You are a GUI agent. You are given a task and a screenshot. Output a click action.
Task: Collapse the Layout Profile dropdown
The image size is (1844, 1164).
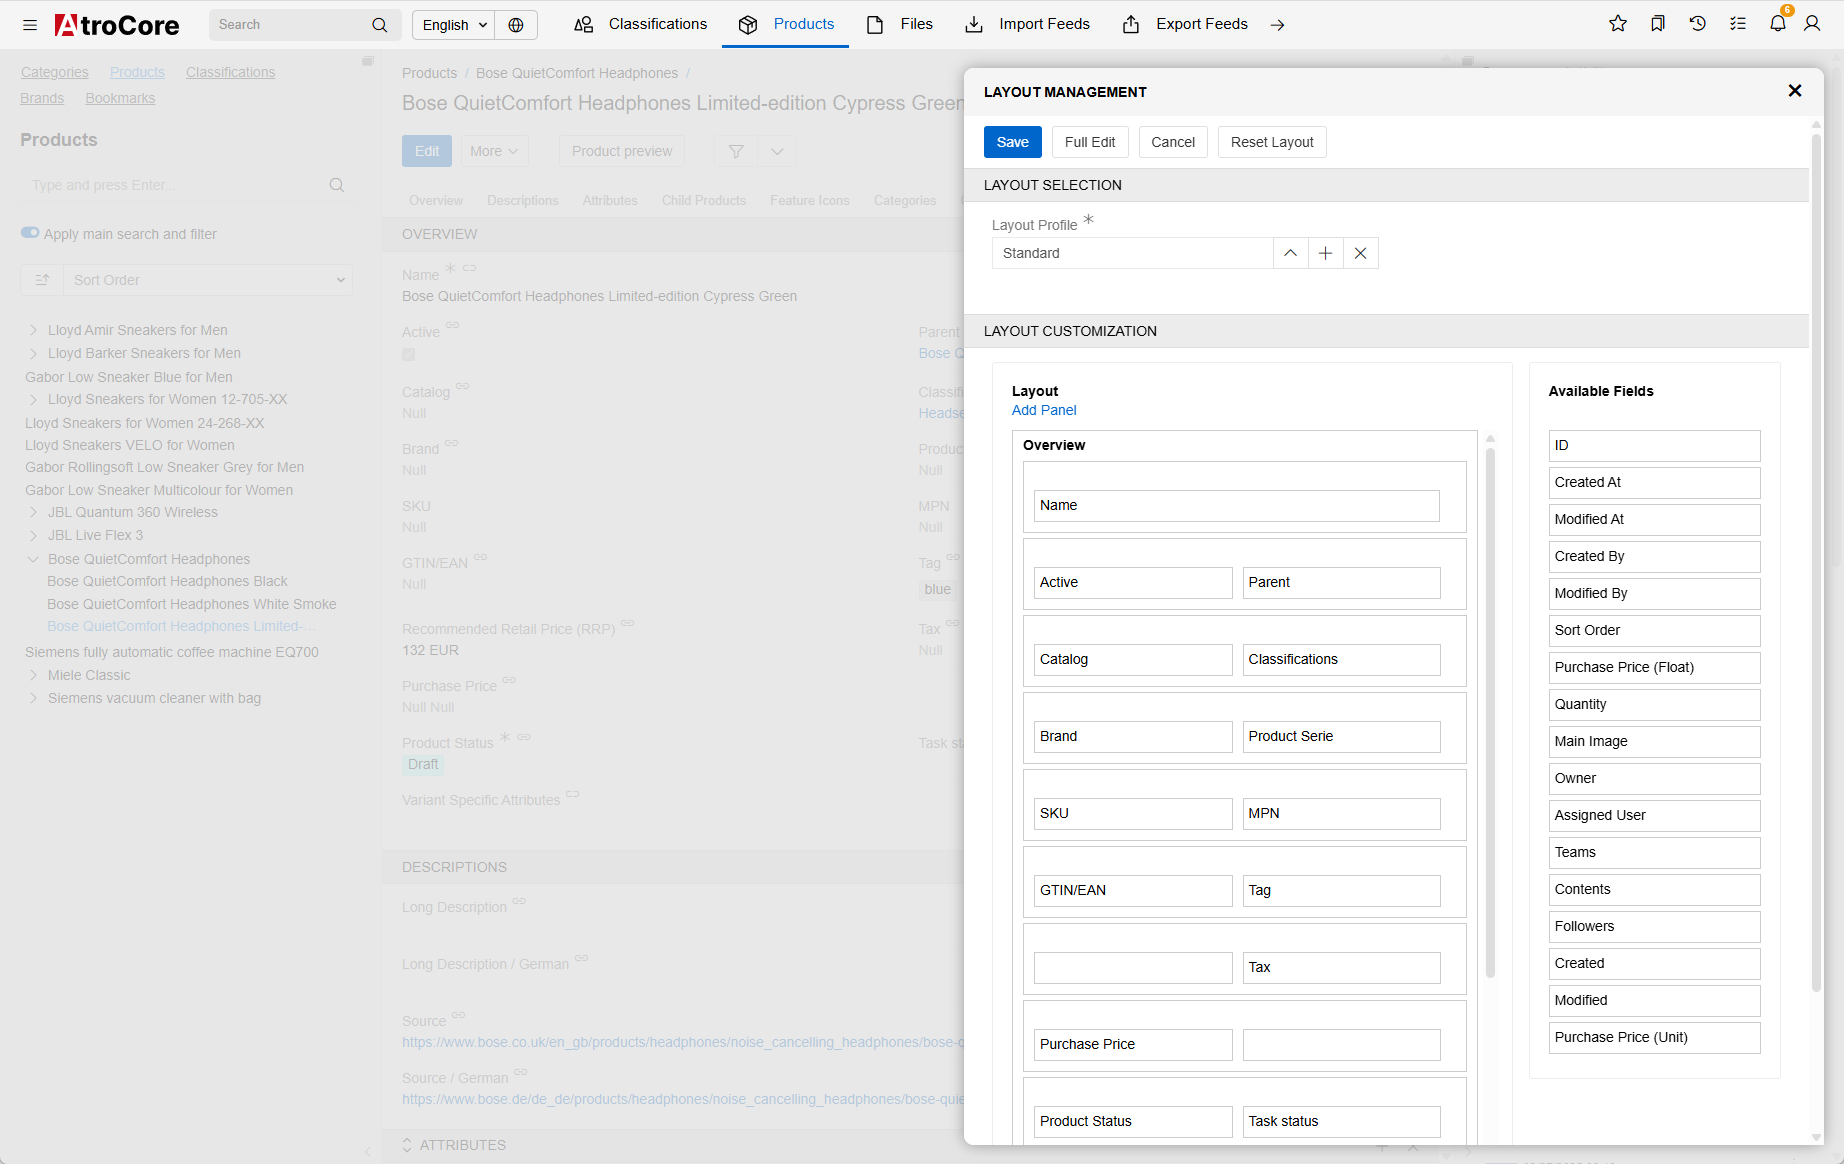click(1291, 254)
